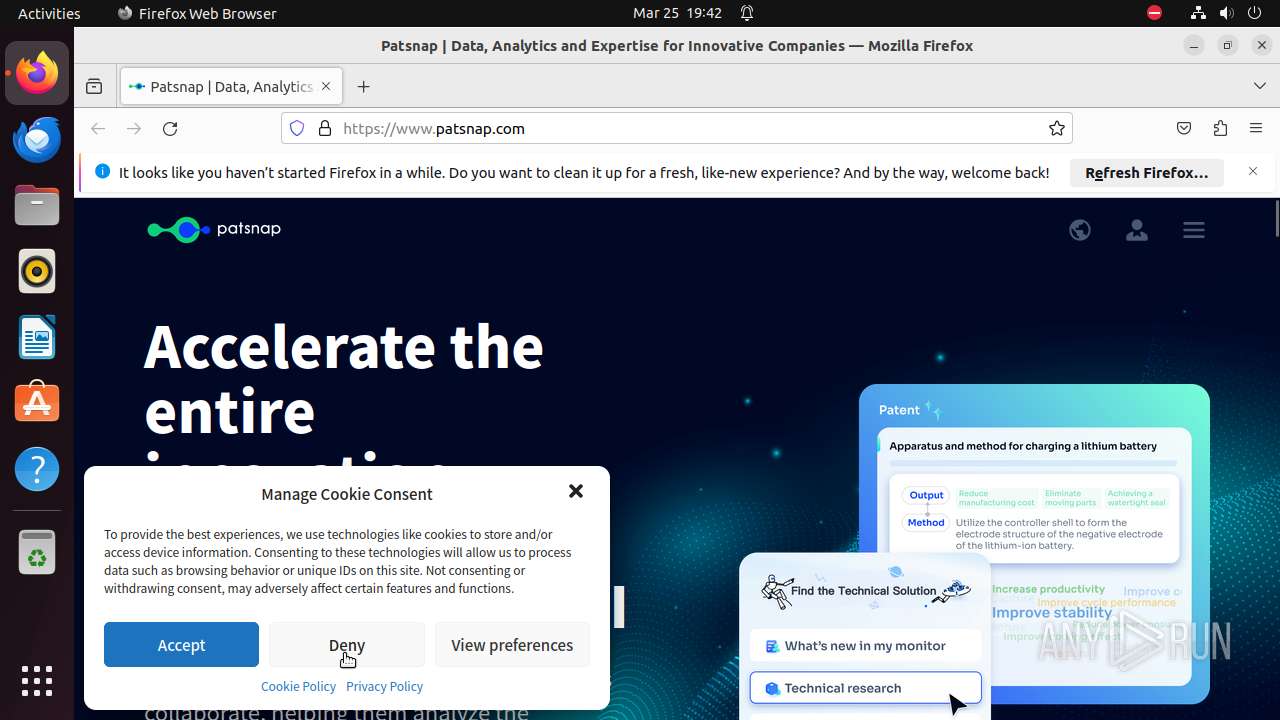Click the tracking protection shield icon

(x=297, y=128)
